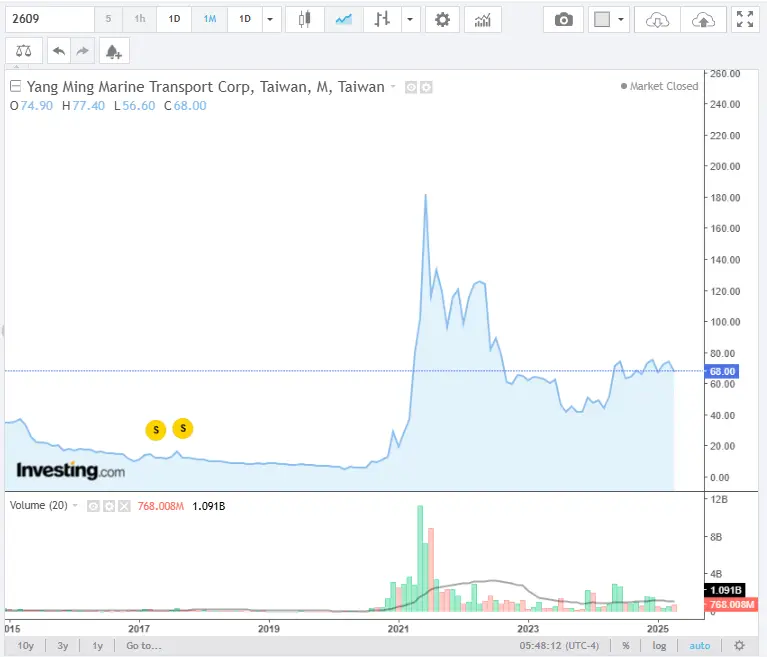This screenshot has height=657, width=767.
Task: Click the 2609 symbol search field
Action: pyautogui.click(x=49, y=19)
